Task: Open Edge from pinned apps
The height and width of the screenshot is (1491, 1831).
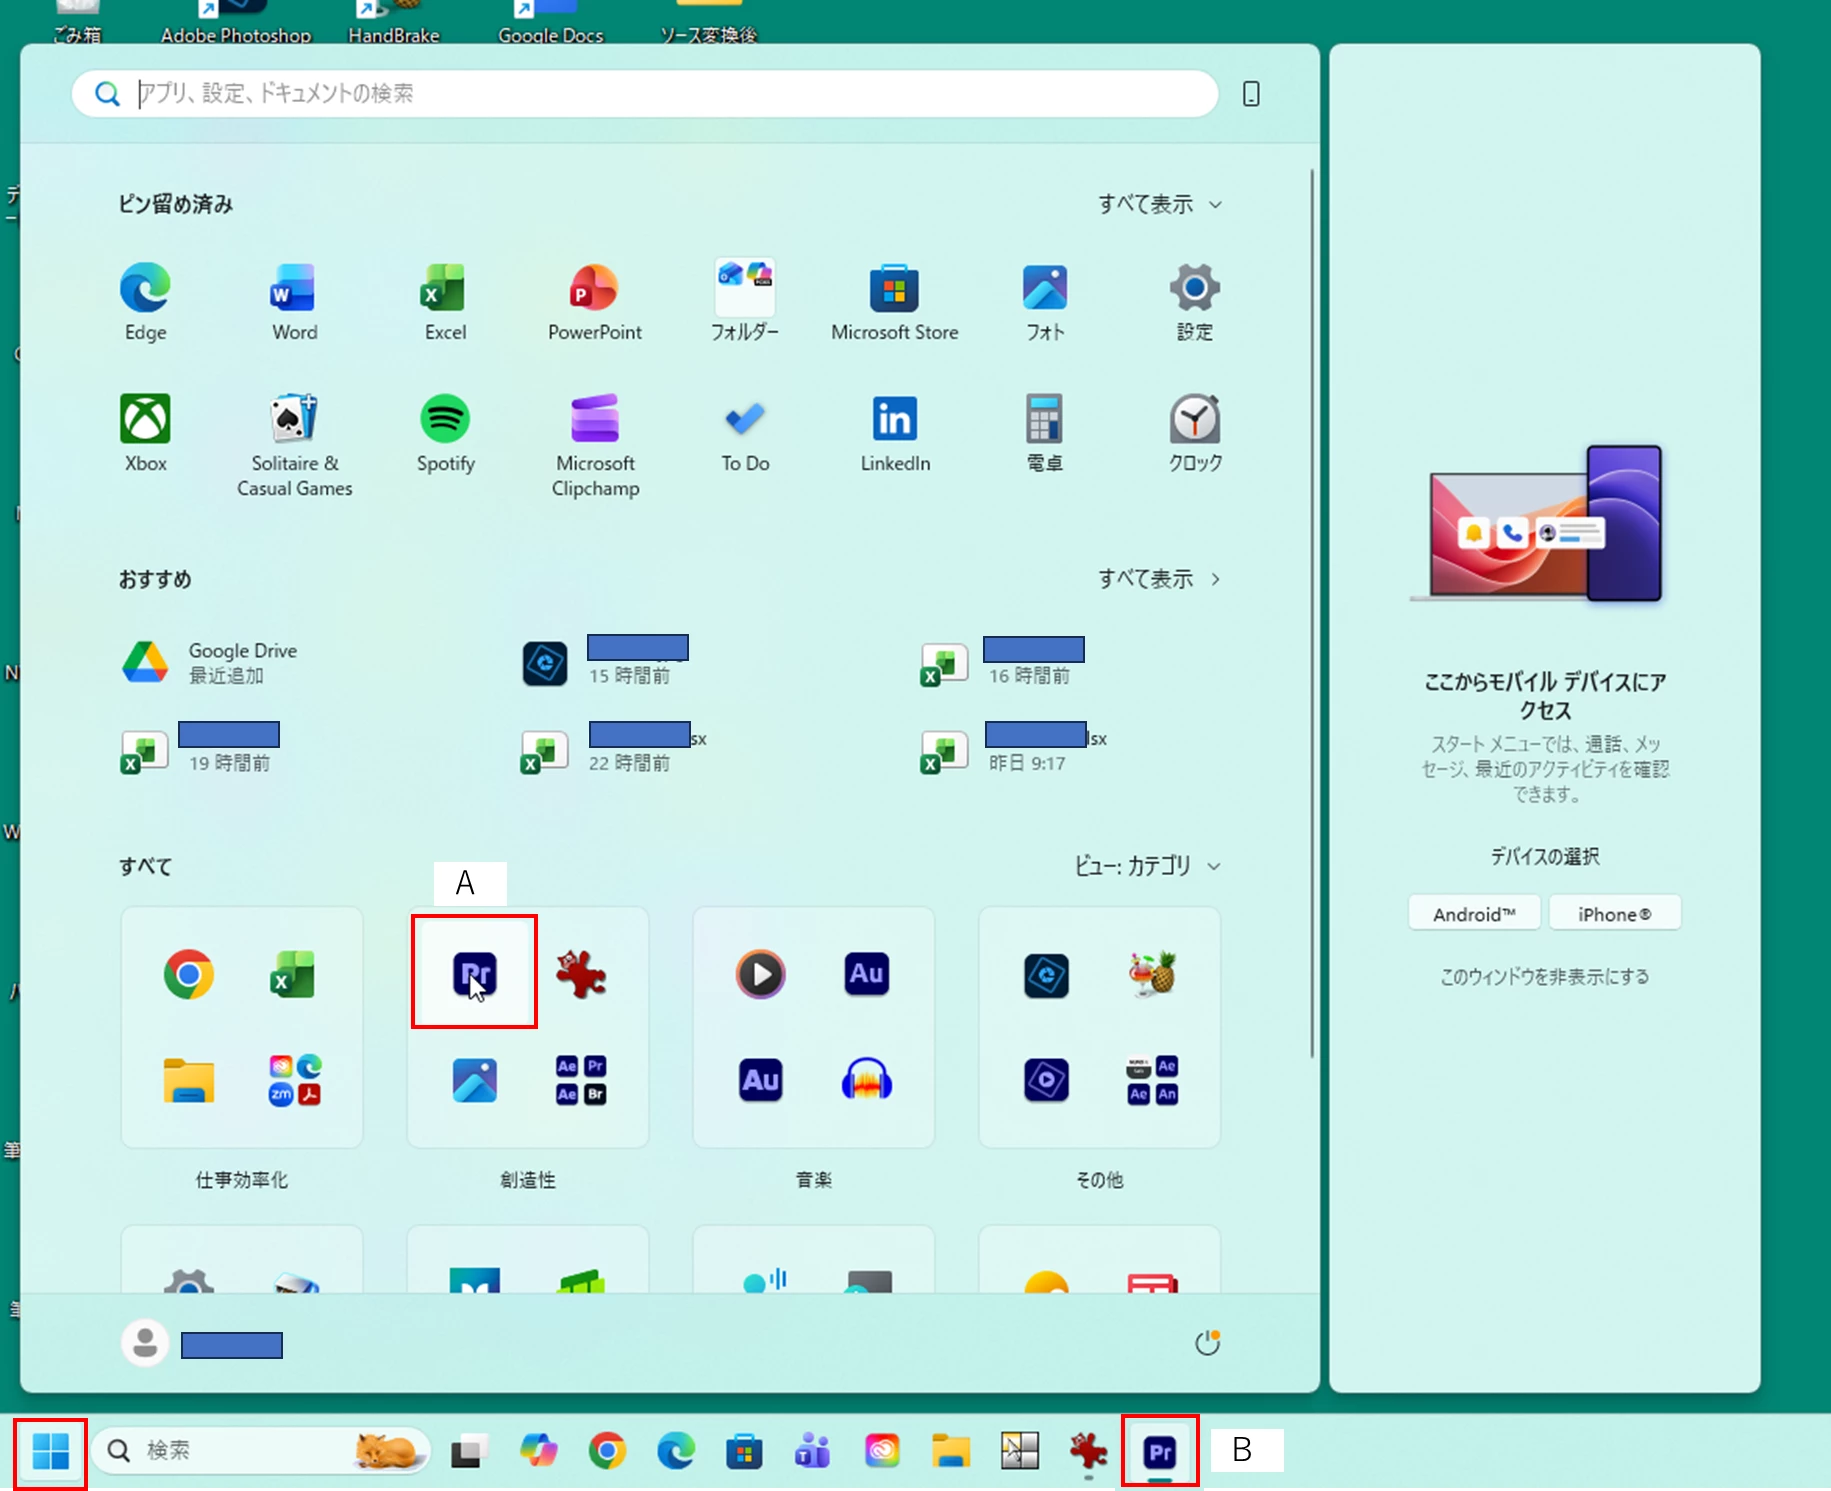Action: pyautogui.click(x=145, y=302)
